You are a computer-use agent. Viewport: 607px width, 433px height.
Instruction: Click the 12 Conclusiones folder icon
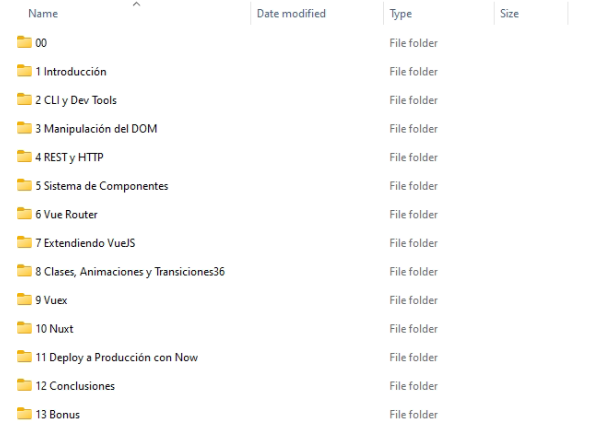pos(24,385)
